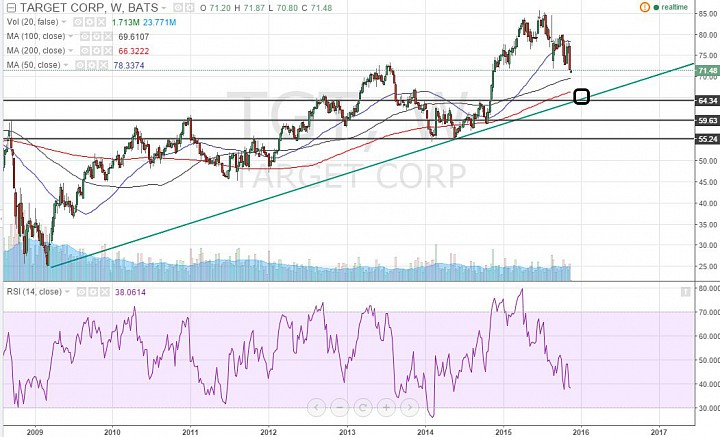This screenshot has width=720, height=437.
Task: Hide the RSI (14, close) indicator
Action: point(81,292)
